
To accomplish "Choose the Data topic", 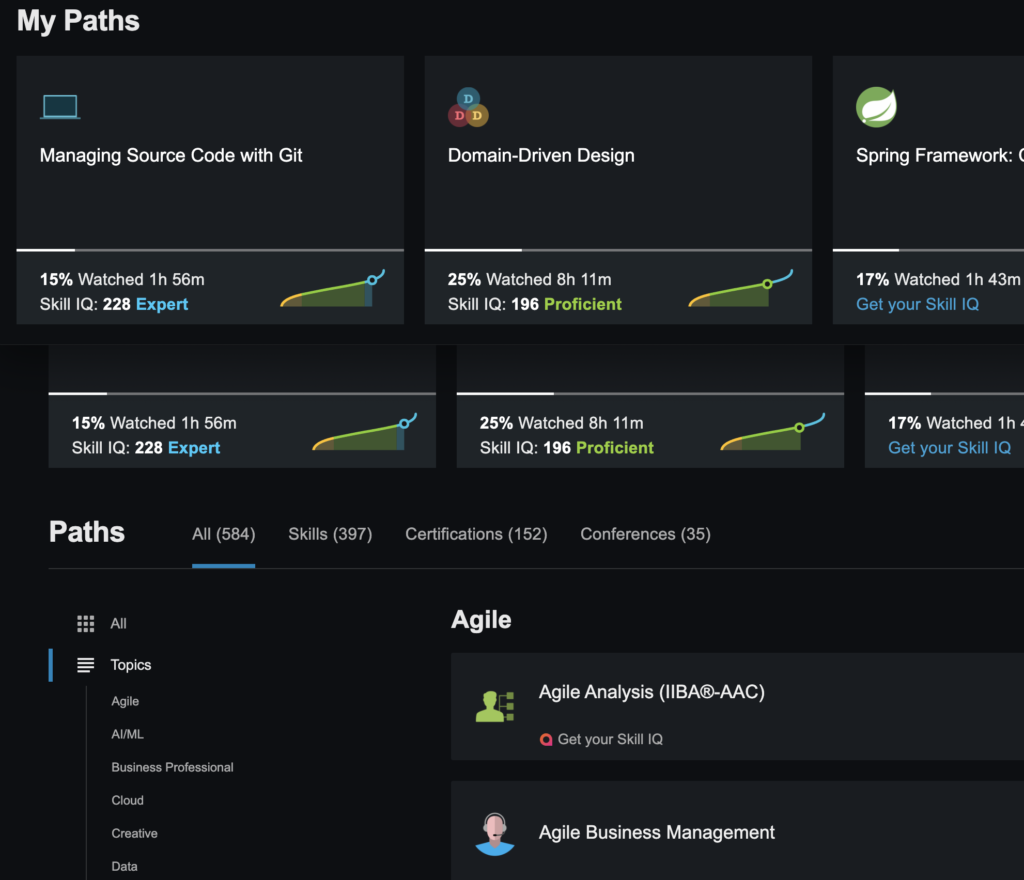I will pyautogui.click(x=124, y=866).
